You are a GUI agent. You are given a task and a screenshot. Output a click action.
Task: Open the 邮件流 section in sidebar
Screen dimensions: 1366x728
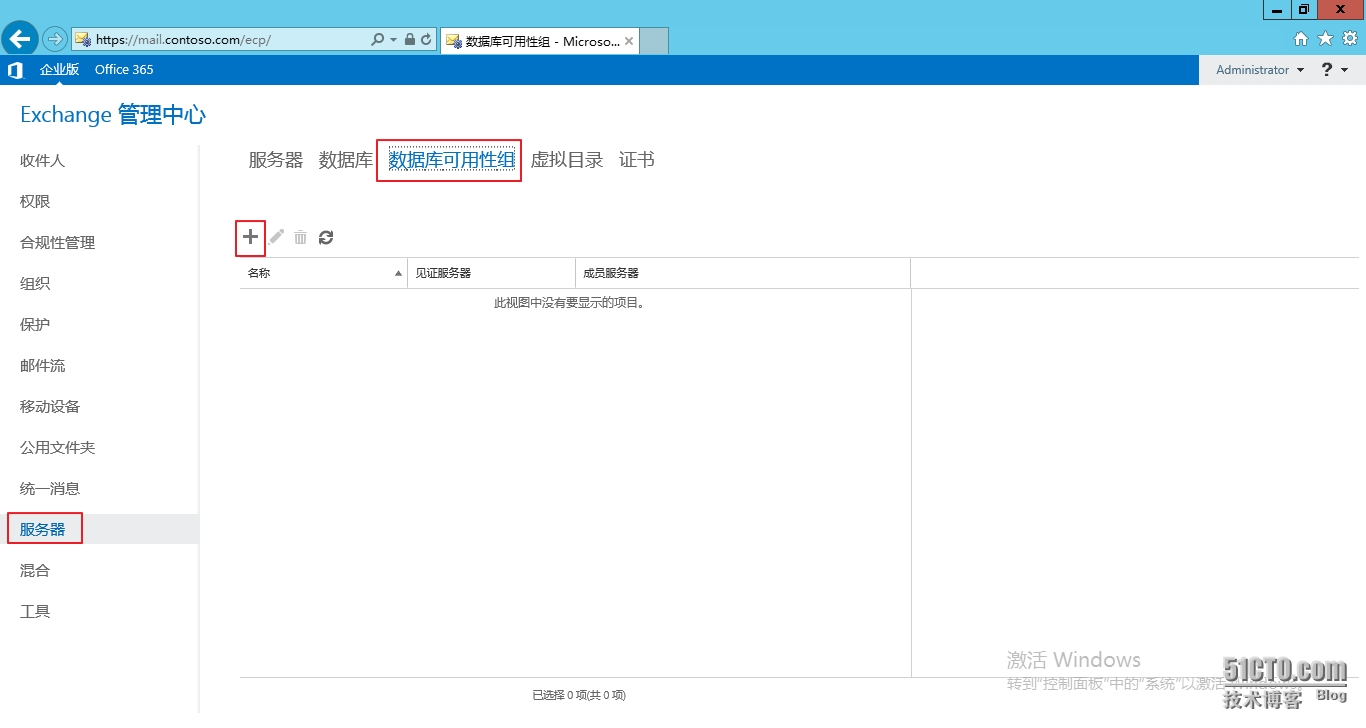(x=42, y=365)
